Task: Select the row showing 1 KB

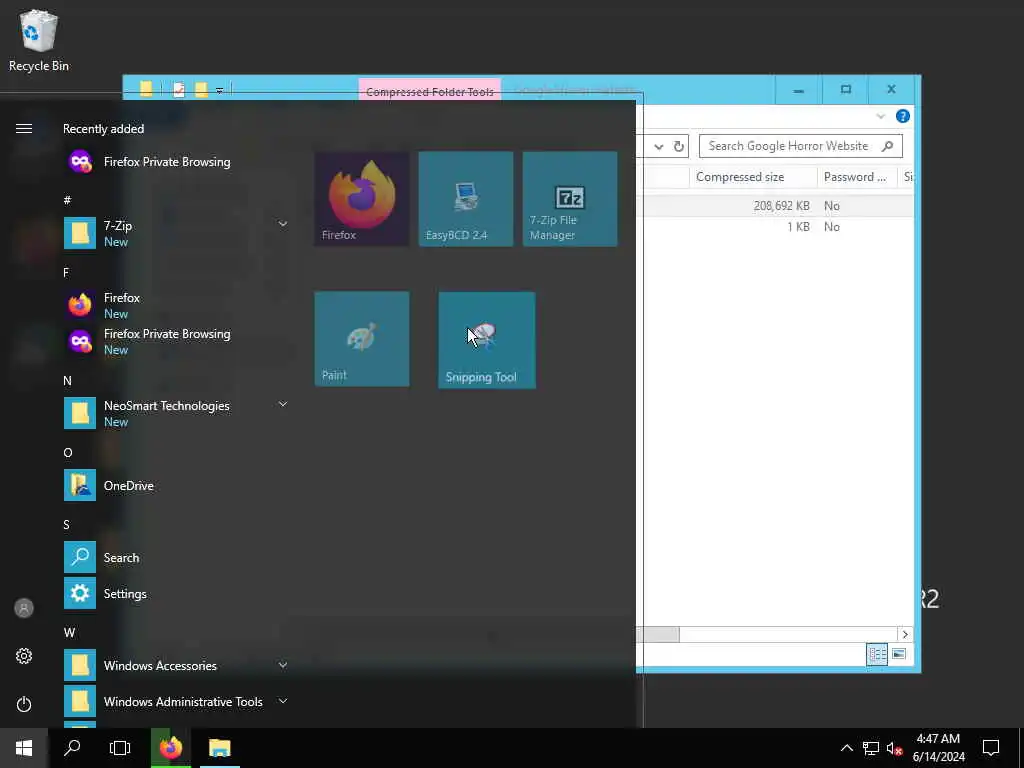Action: pos(775,227)
